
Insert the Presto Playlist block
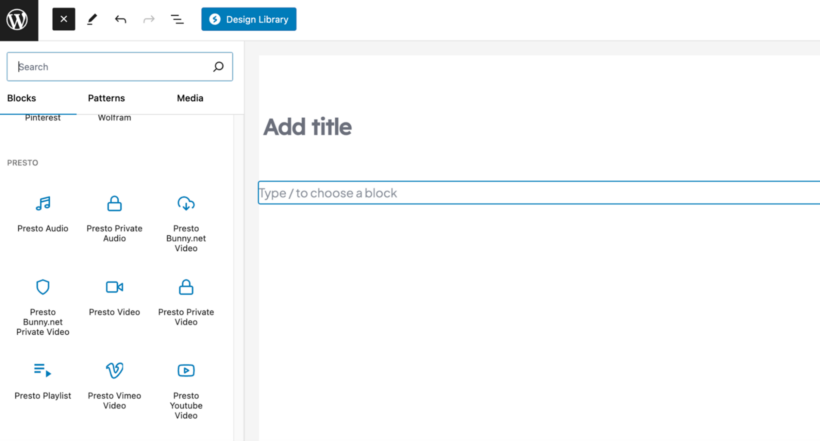tap(43, 381)
